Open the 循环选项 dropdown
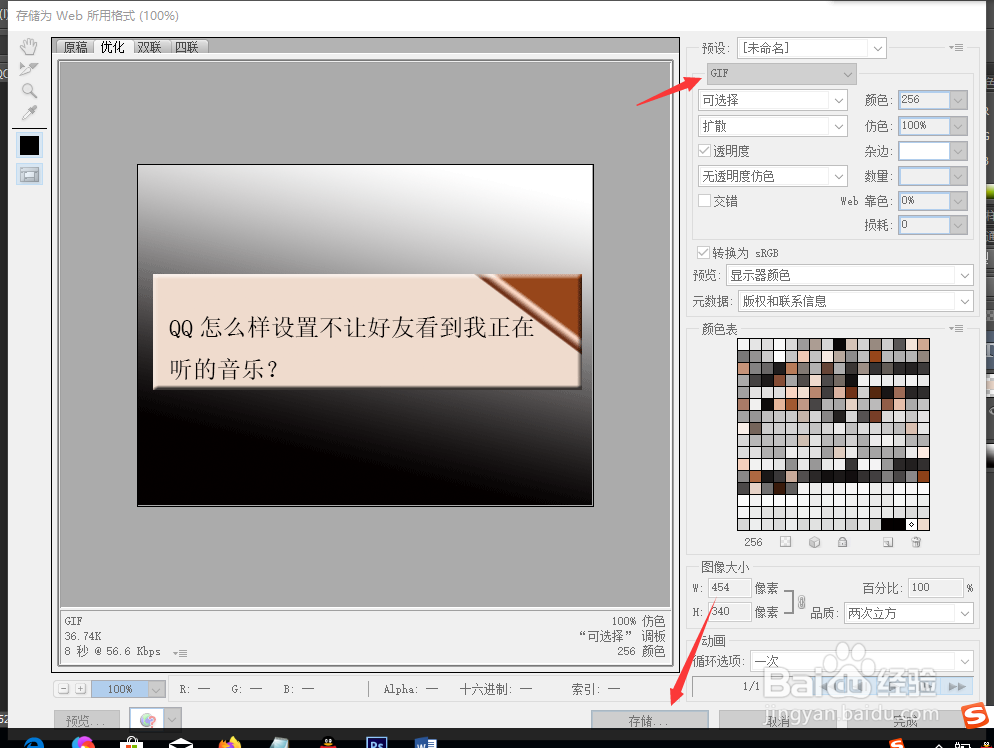The width and height of the screenshot is (994, 748). [x=862, y=661]
